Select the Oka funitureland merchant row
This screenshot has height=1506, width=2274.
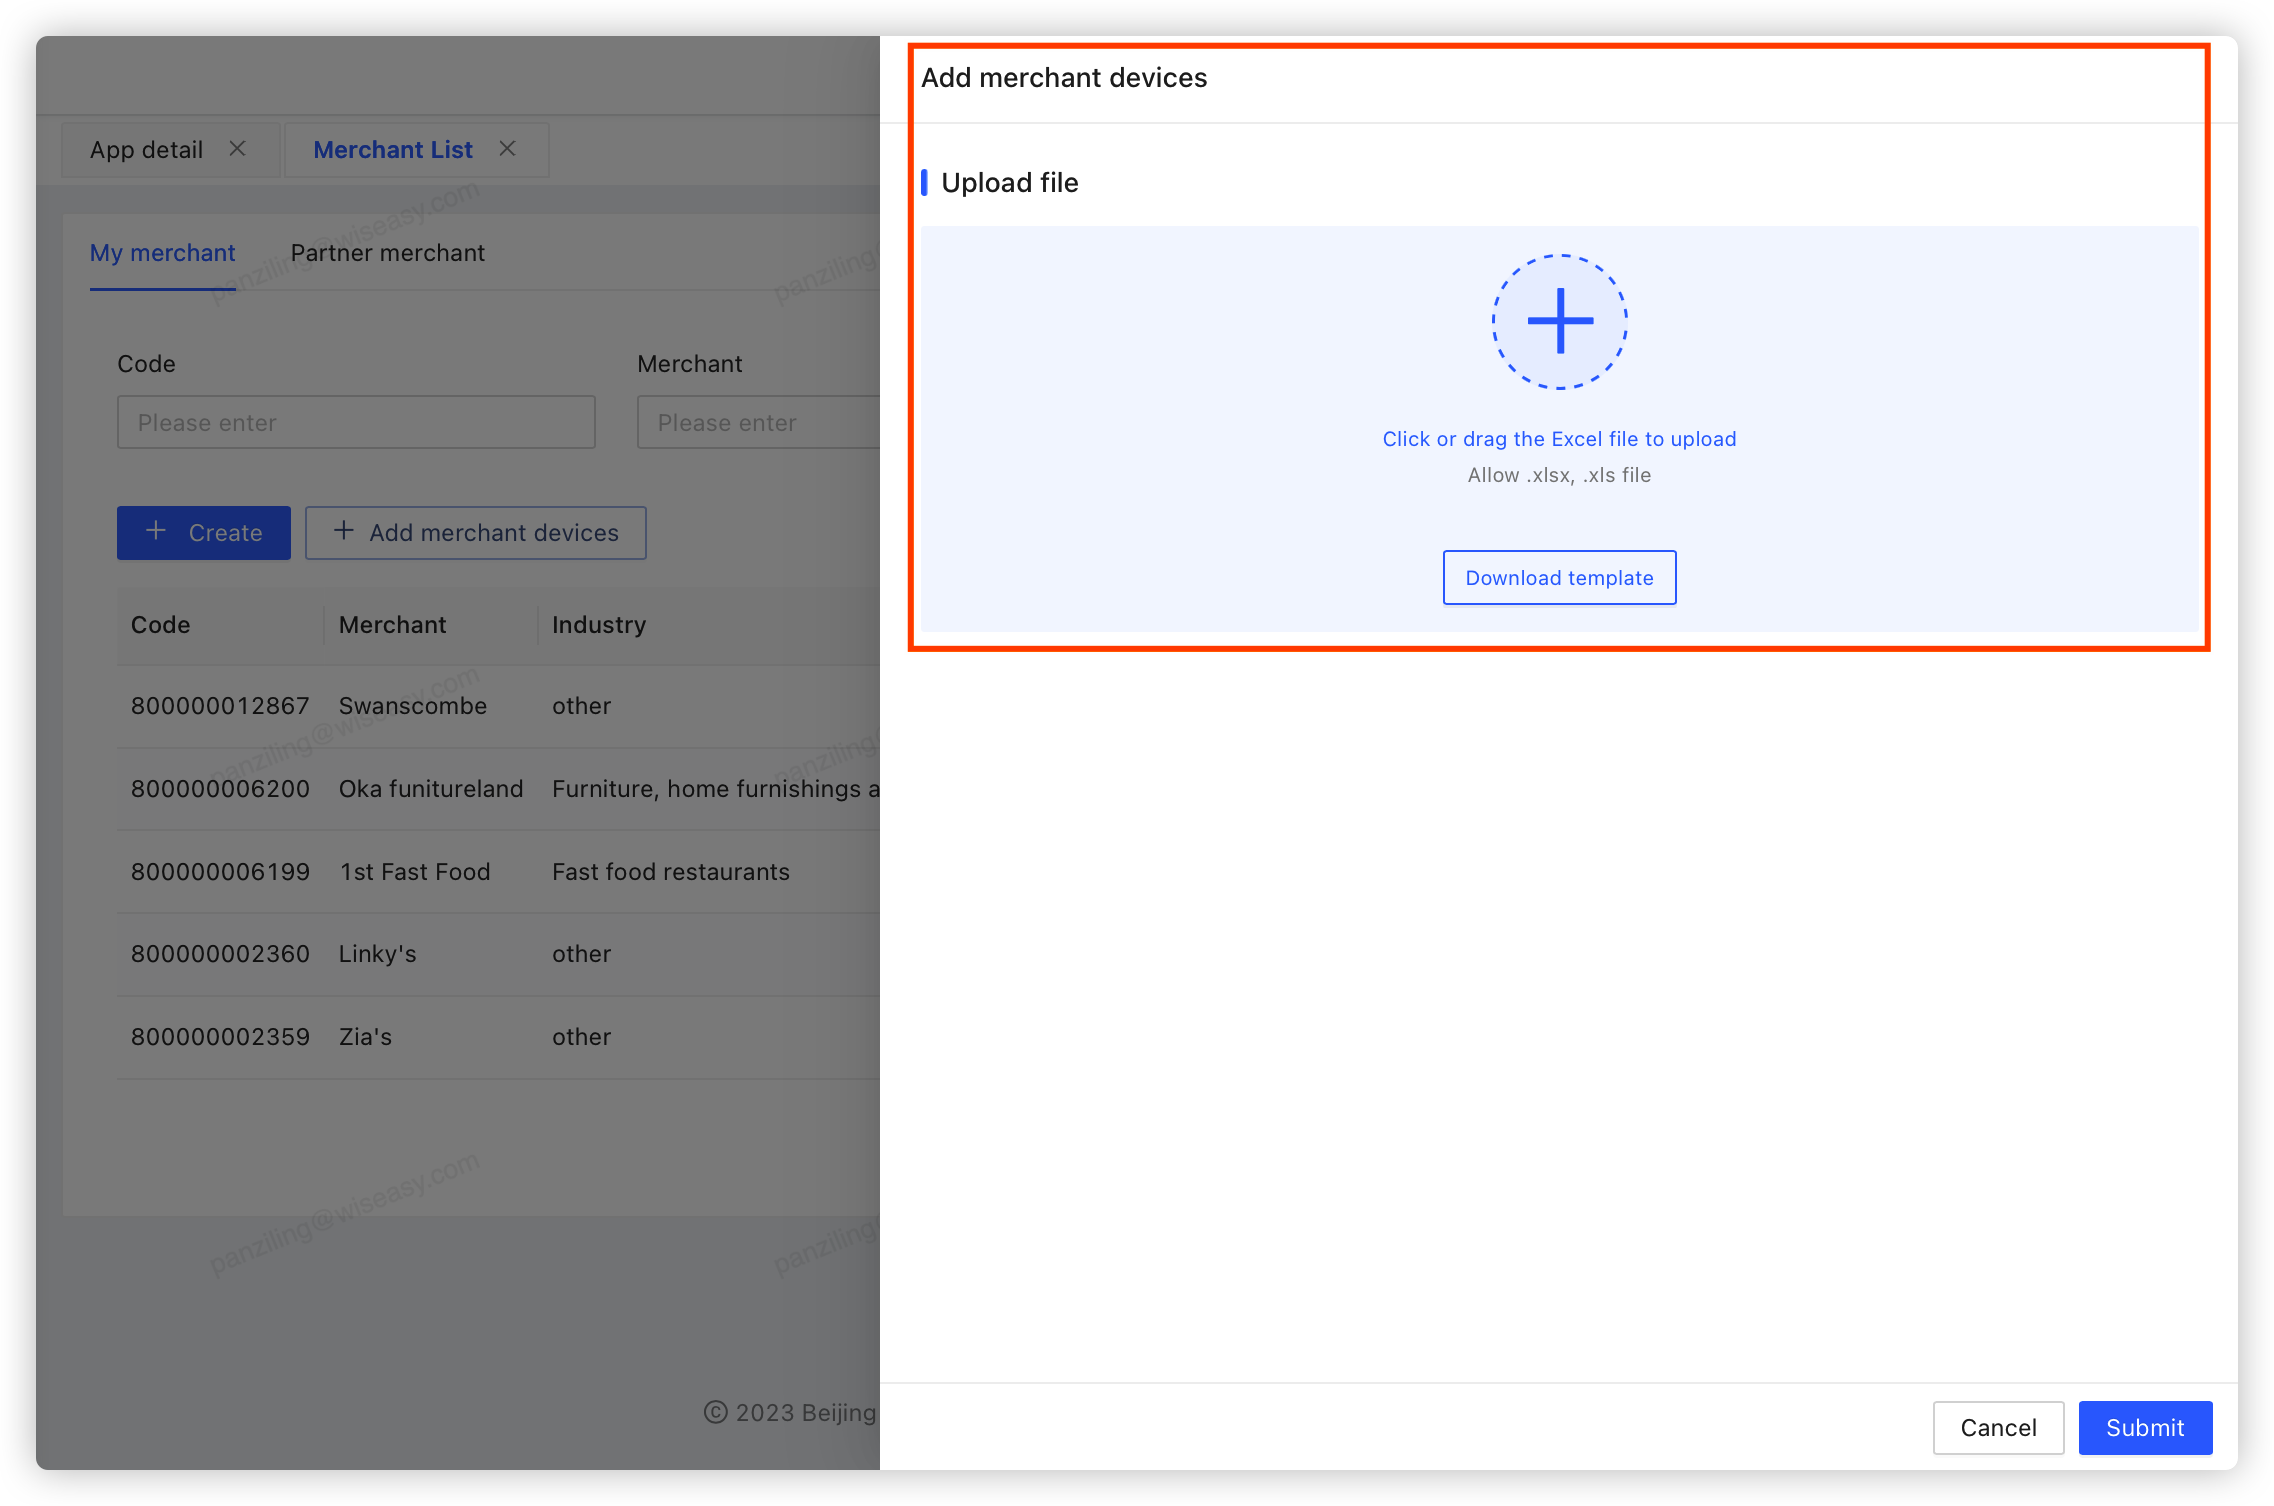pos(431,789)
